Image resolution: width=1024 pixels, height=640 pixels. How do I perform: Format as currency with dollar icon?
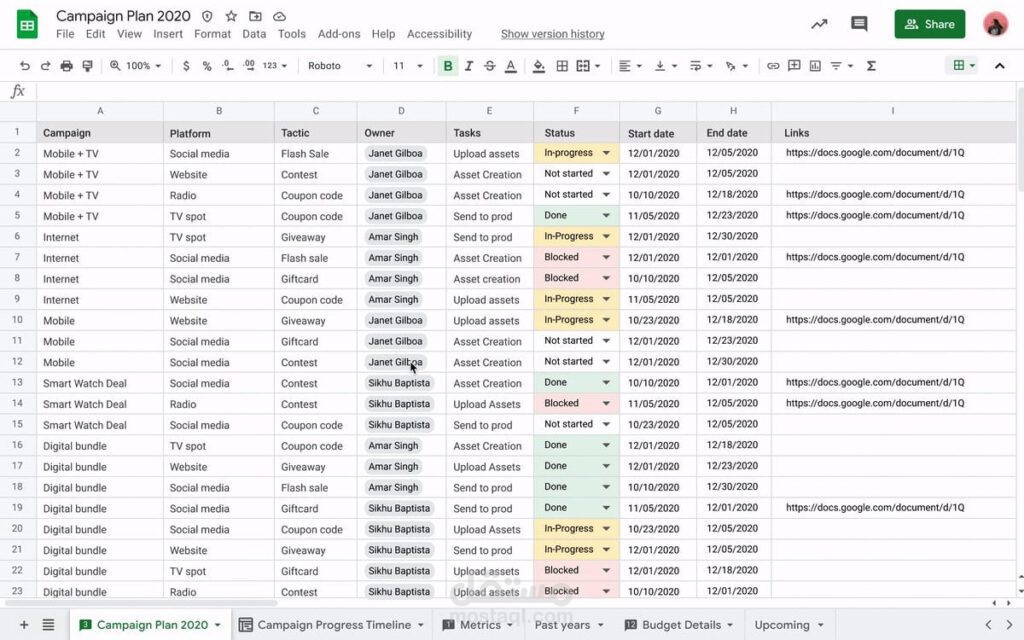(x=186, y=66)
